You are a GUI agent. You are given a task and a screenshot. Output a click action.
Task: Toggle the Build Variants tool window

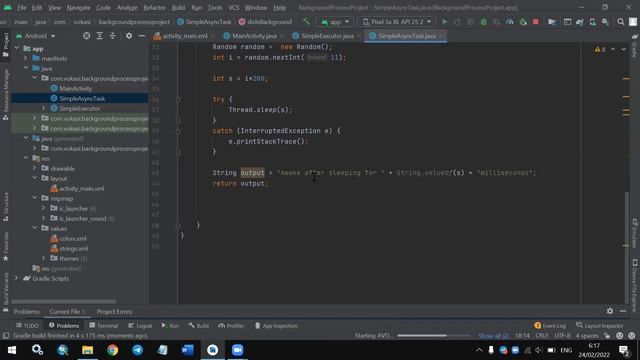tap(6, 292)
